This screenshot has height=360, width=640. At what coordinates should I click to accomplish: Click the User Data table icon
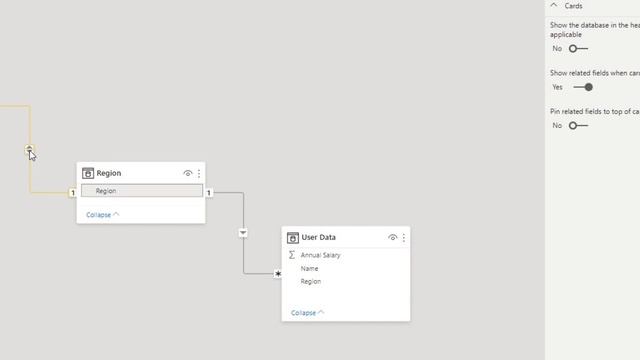point(293,238)
